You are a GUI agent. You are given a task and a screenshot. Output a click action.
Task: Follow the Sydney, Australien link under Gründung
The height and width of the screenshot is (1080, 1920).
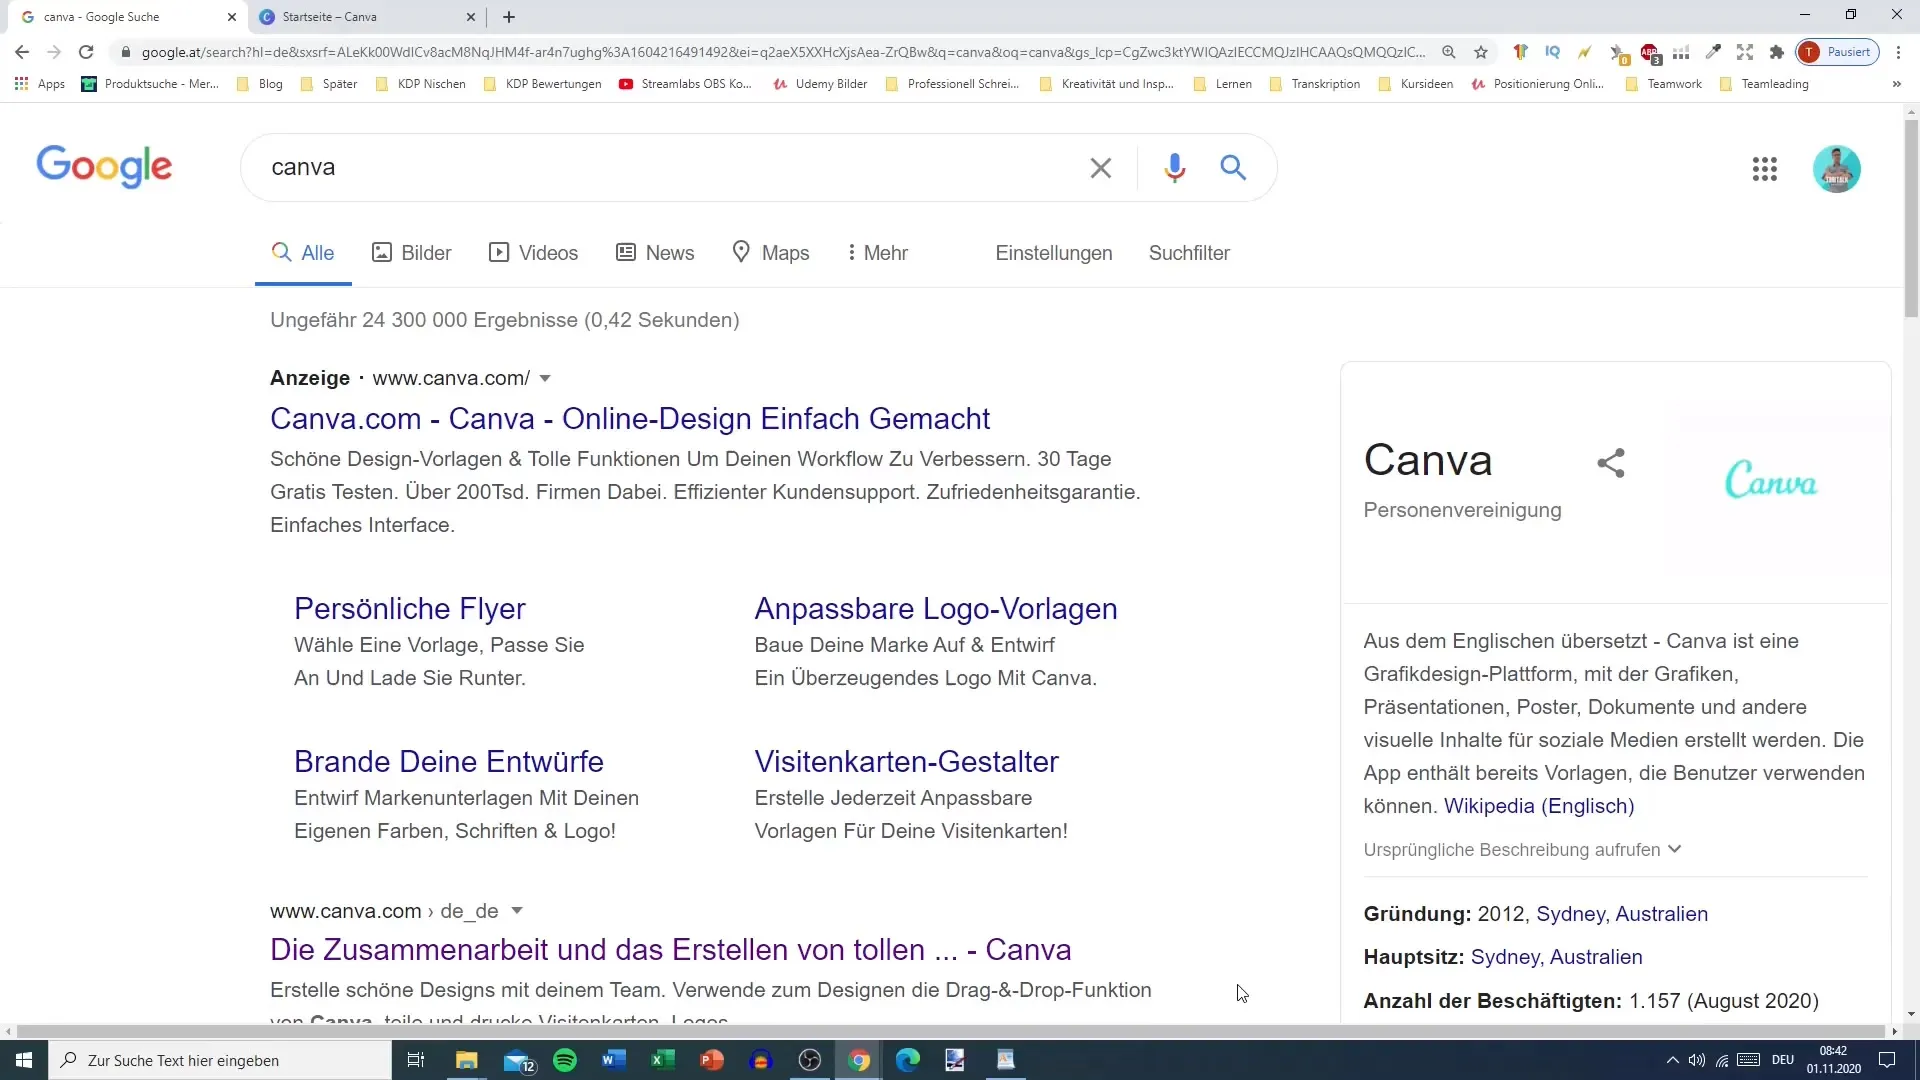1622,914
